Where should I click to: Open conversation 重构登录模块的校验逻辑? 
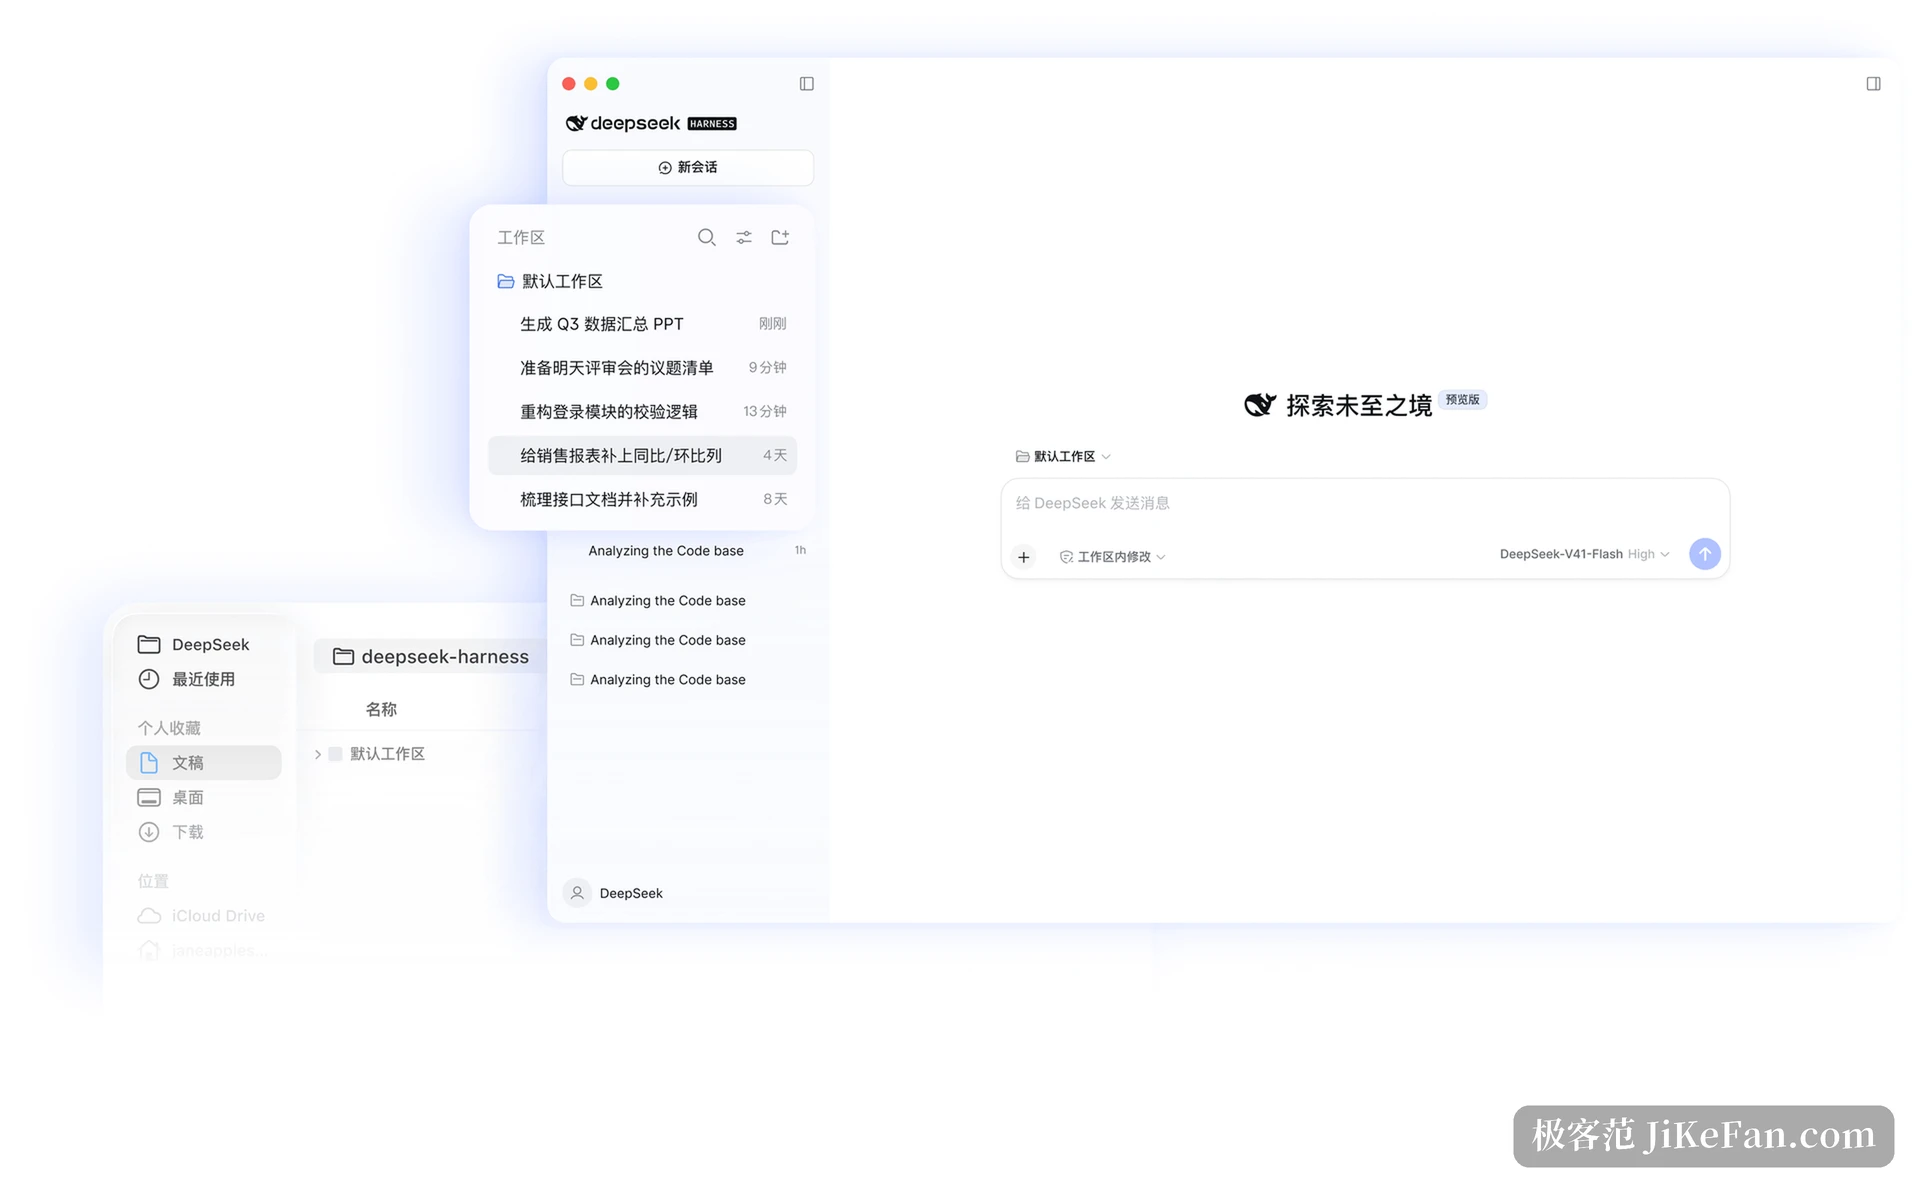[642, 412]
